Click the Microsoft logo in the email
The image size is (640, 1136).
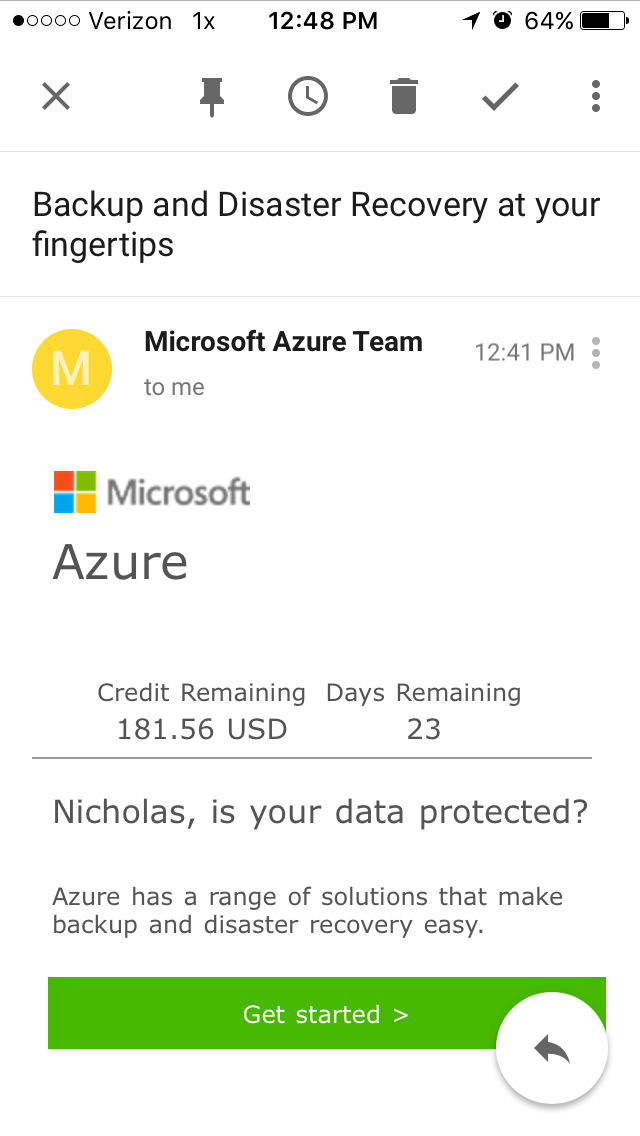152,492
